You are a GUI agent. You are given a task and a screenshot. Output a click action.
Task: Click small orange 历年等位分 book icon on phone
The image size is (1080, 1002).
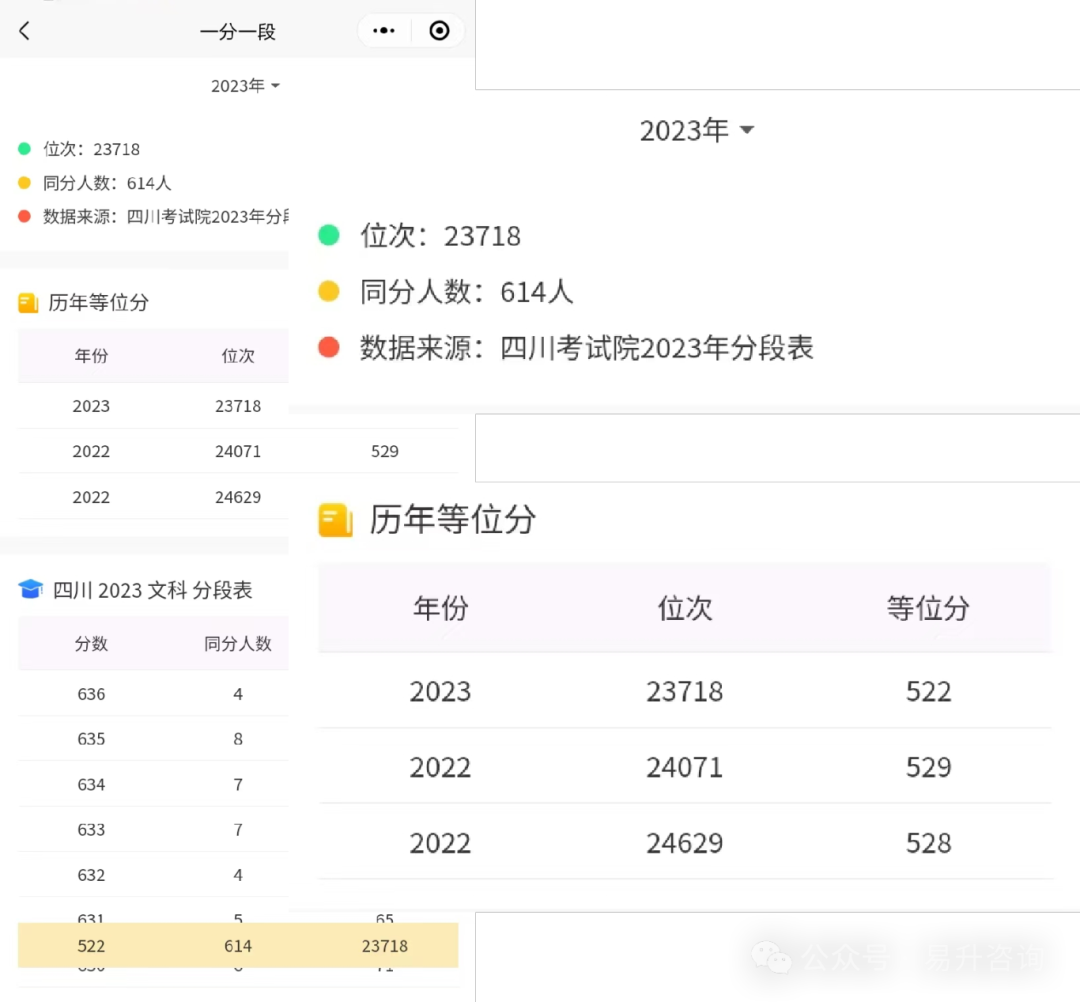[x=28, y=302]
